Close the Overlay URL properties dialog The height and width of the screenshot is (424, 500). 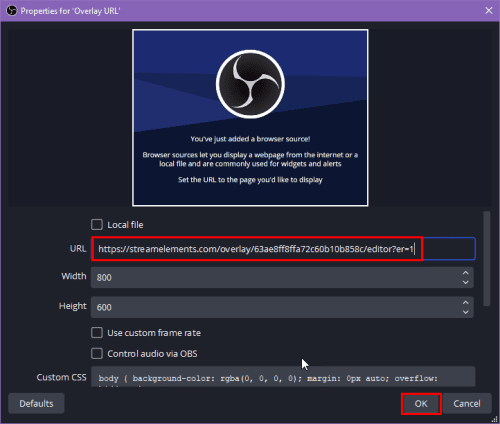489,11
